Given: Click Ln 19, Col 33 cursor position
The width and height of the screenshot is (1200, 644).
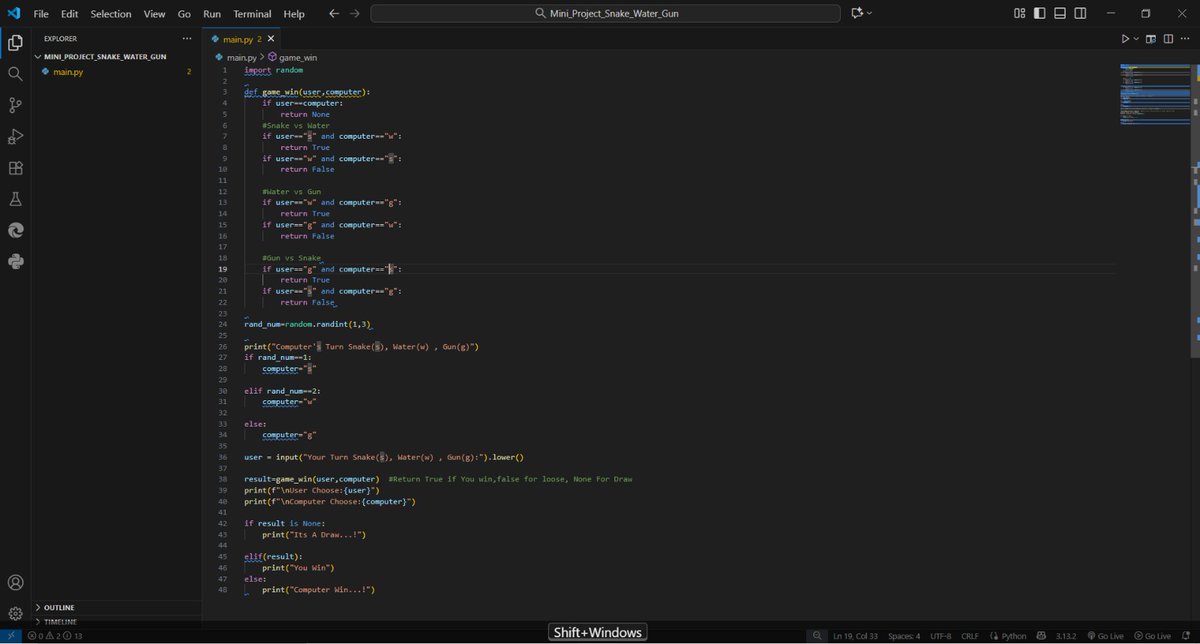Looking at the screenshot, I should tap(857, 636).
